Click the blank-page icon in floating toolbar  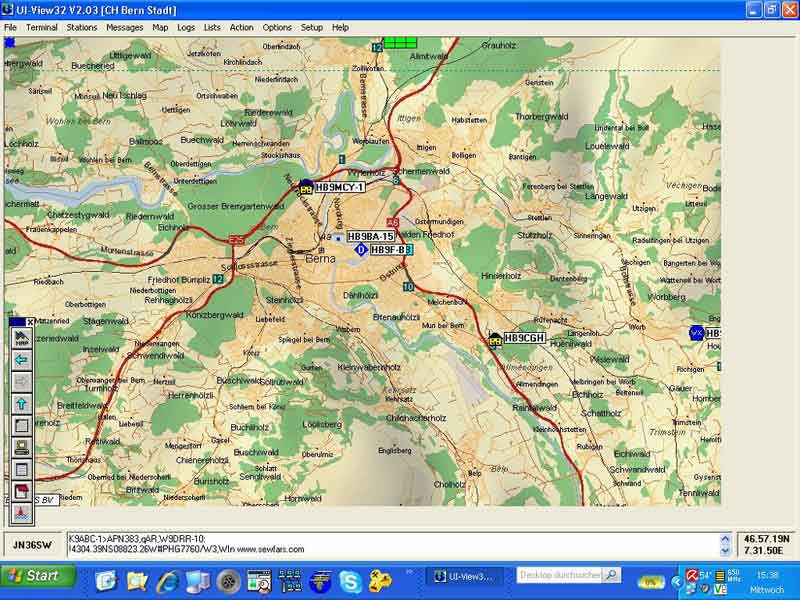pos(21,426)
